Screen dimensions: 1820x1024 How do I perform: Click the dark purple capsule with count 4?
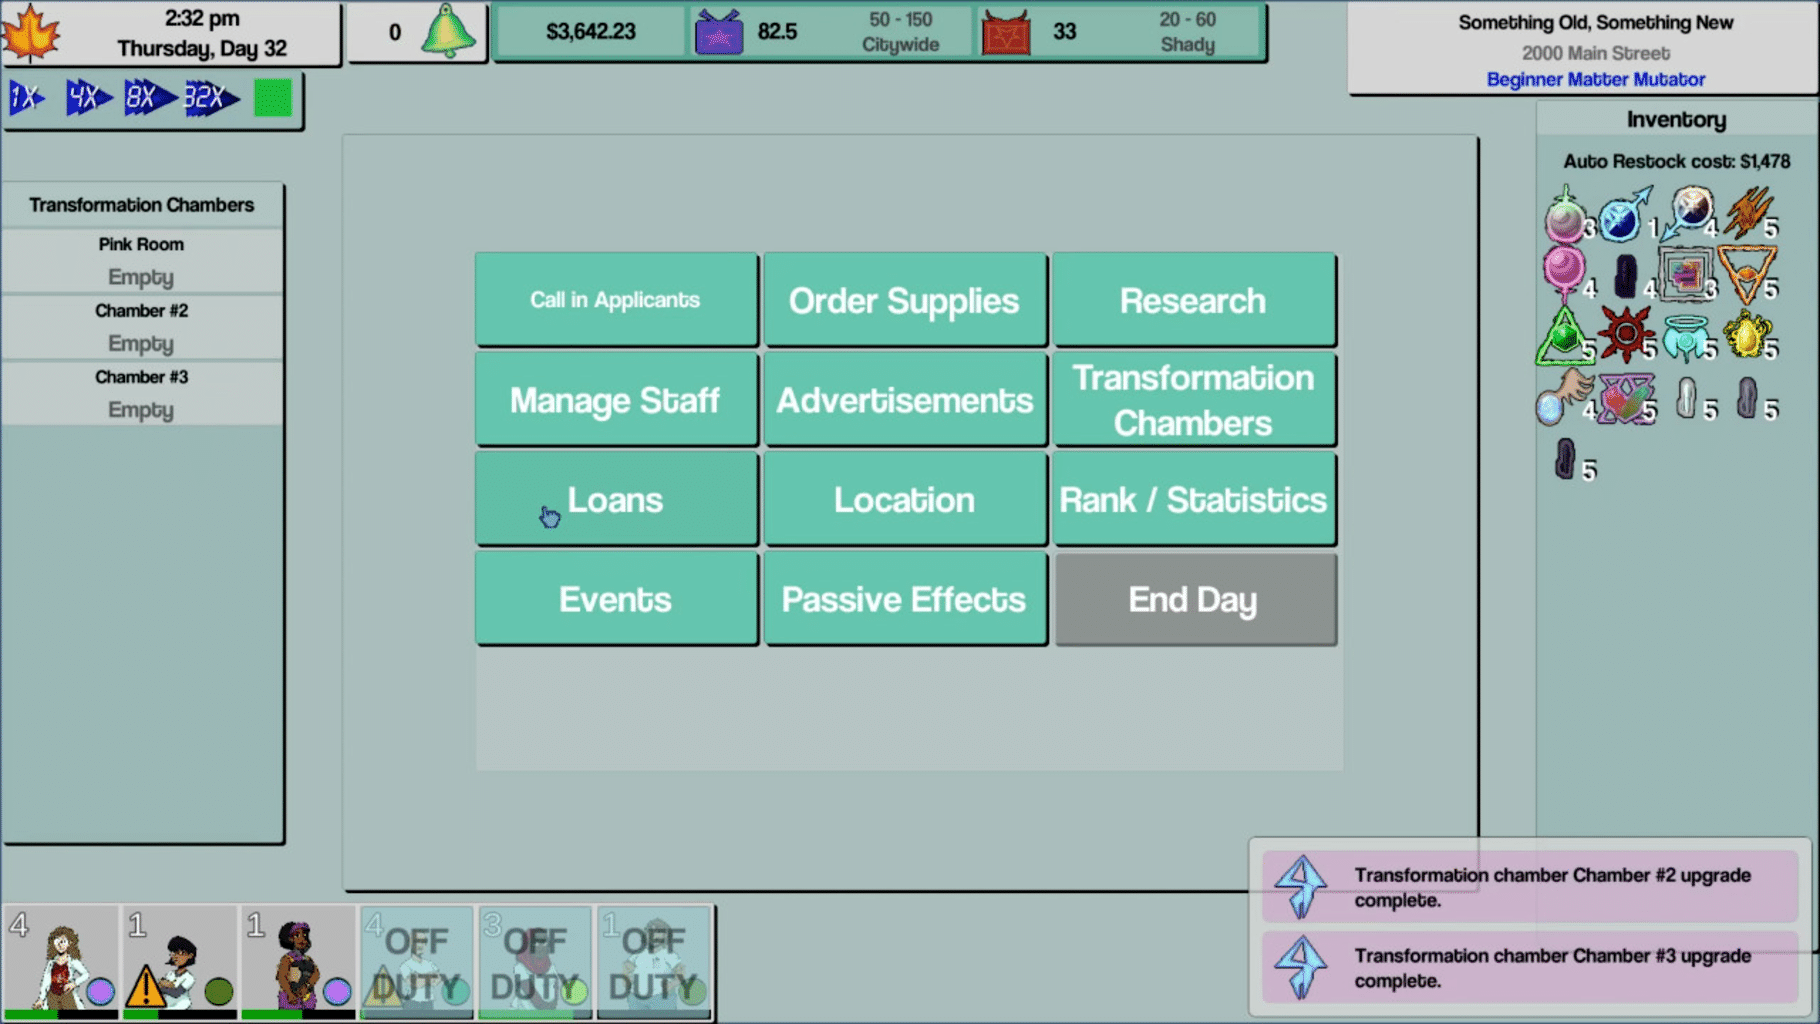point(1627,276)
